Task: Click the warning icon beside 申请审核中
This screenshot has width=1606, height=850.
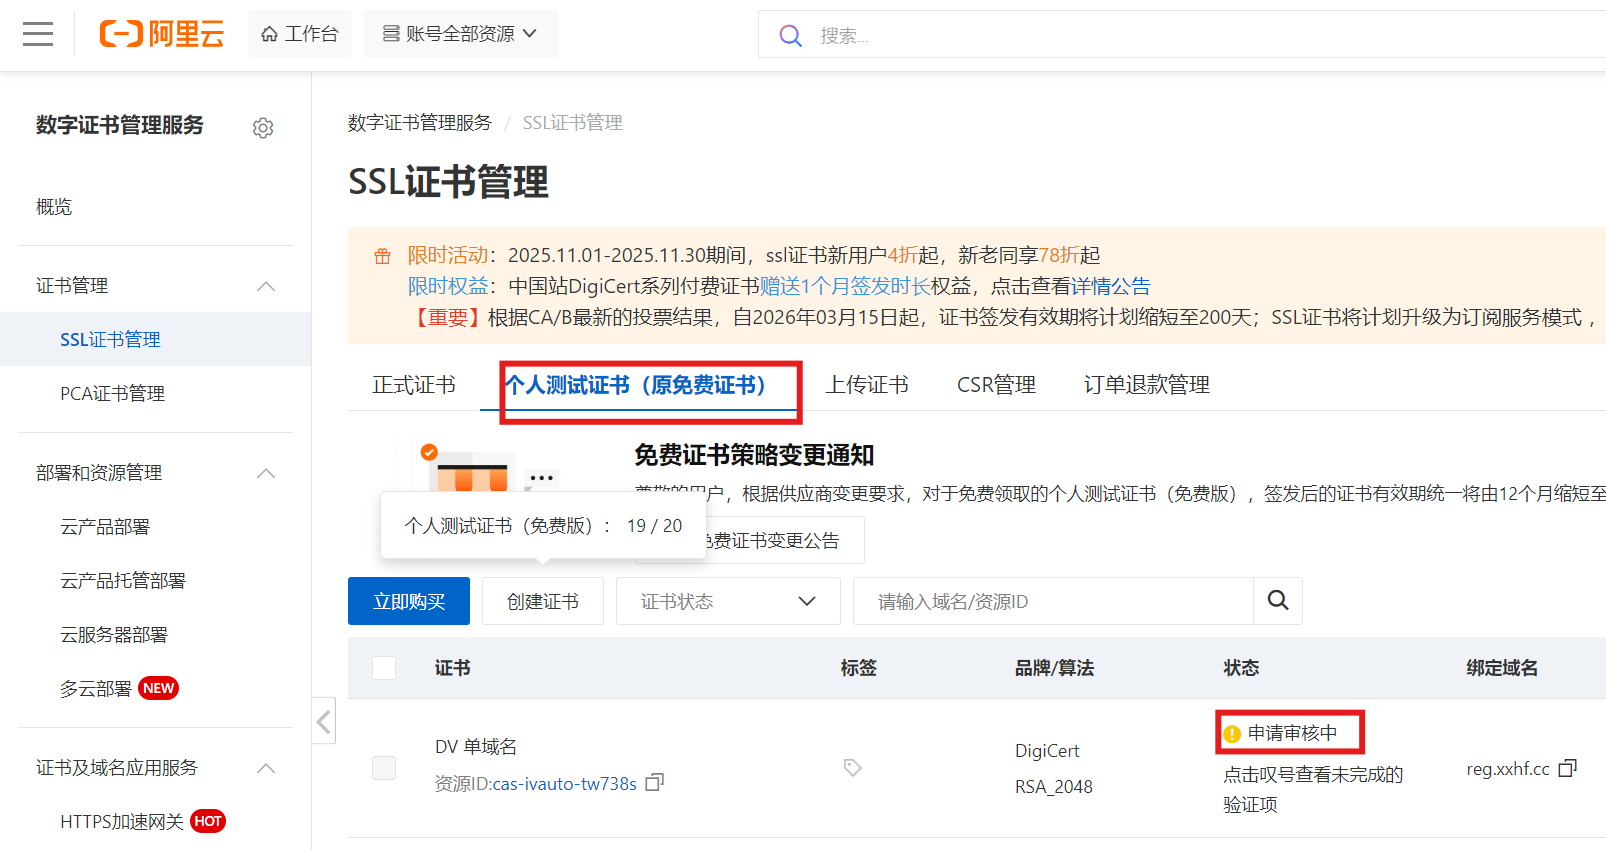Action: coord(1232,734)
